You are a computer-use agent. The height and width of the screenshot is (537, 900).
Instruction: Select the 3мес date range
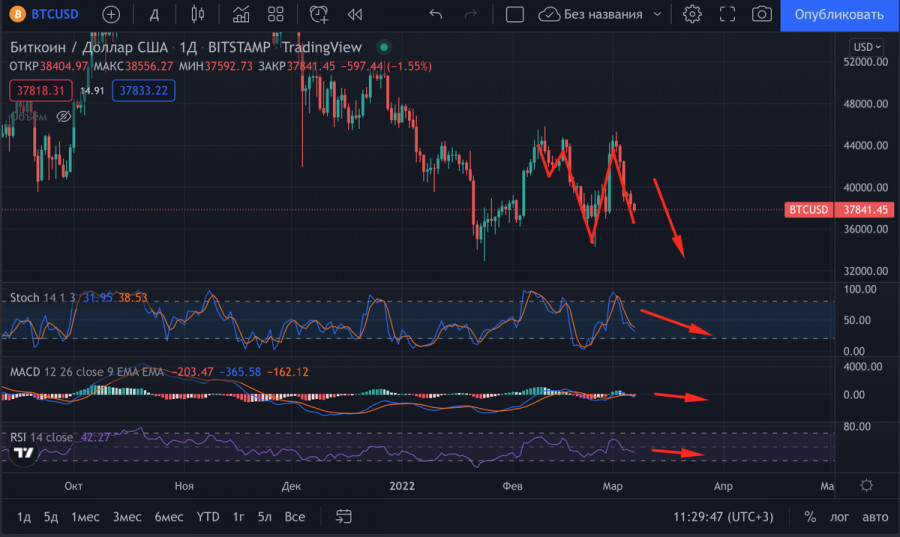(x=127, y=517)
